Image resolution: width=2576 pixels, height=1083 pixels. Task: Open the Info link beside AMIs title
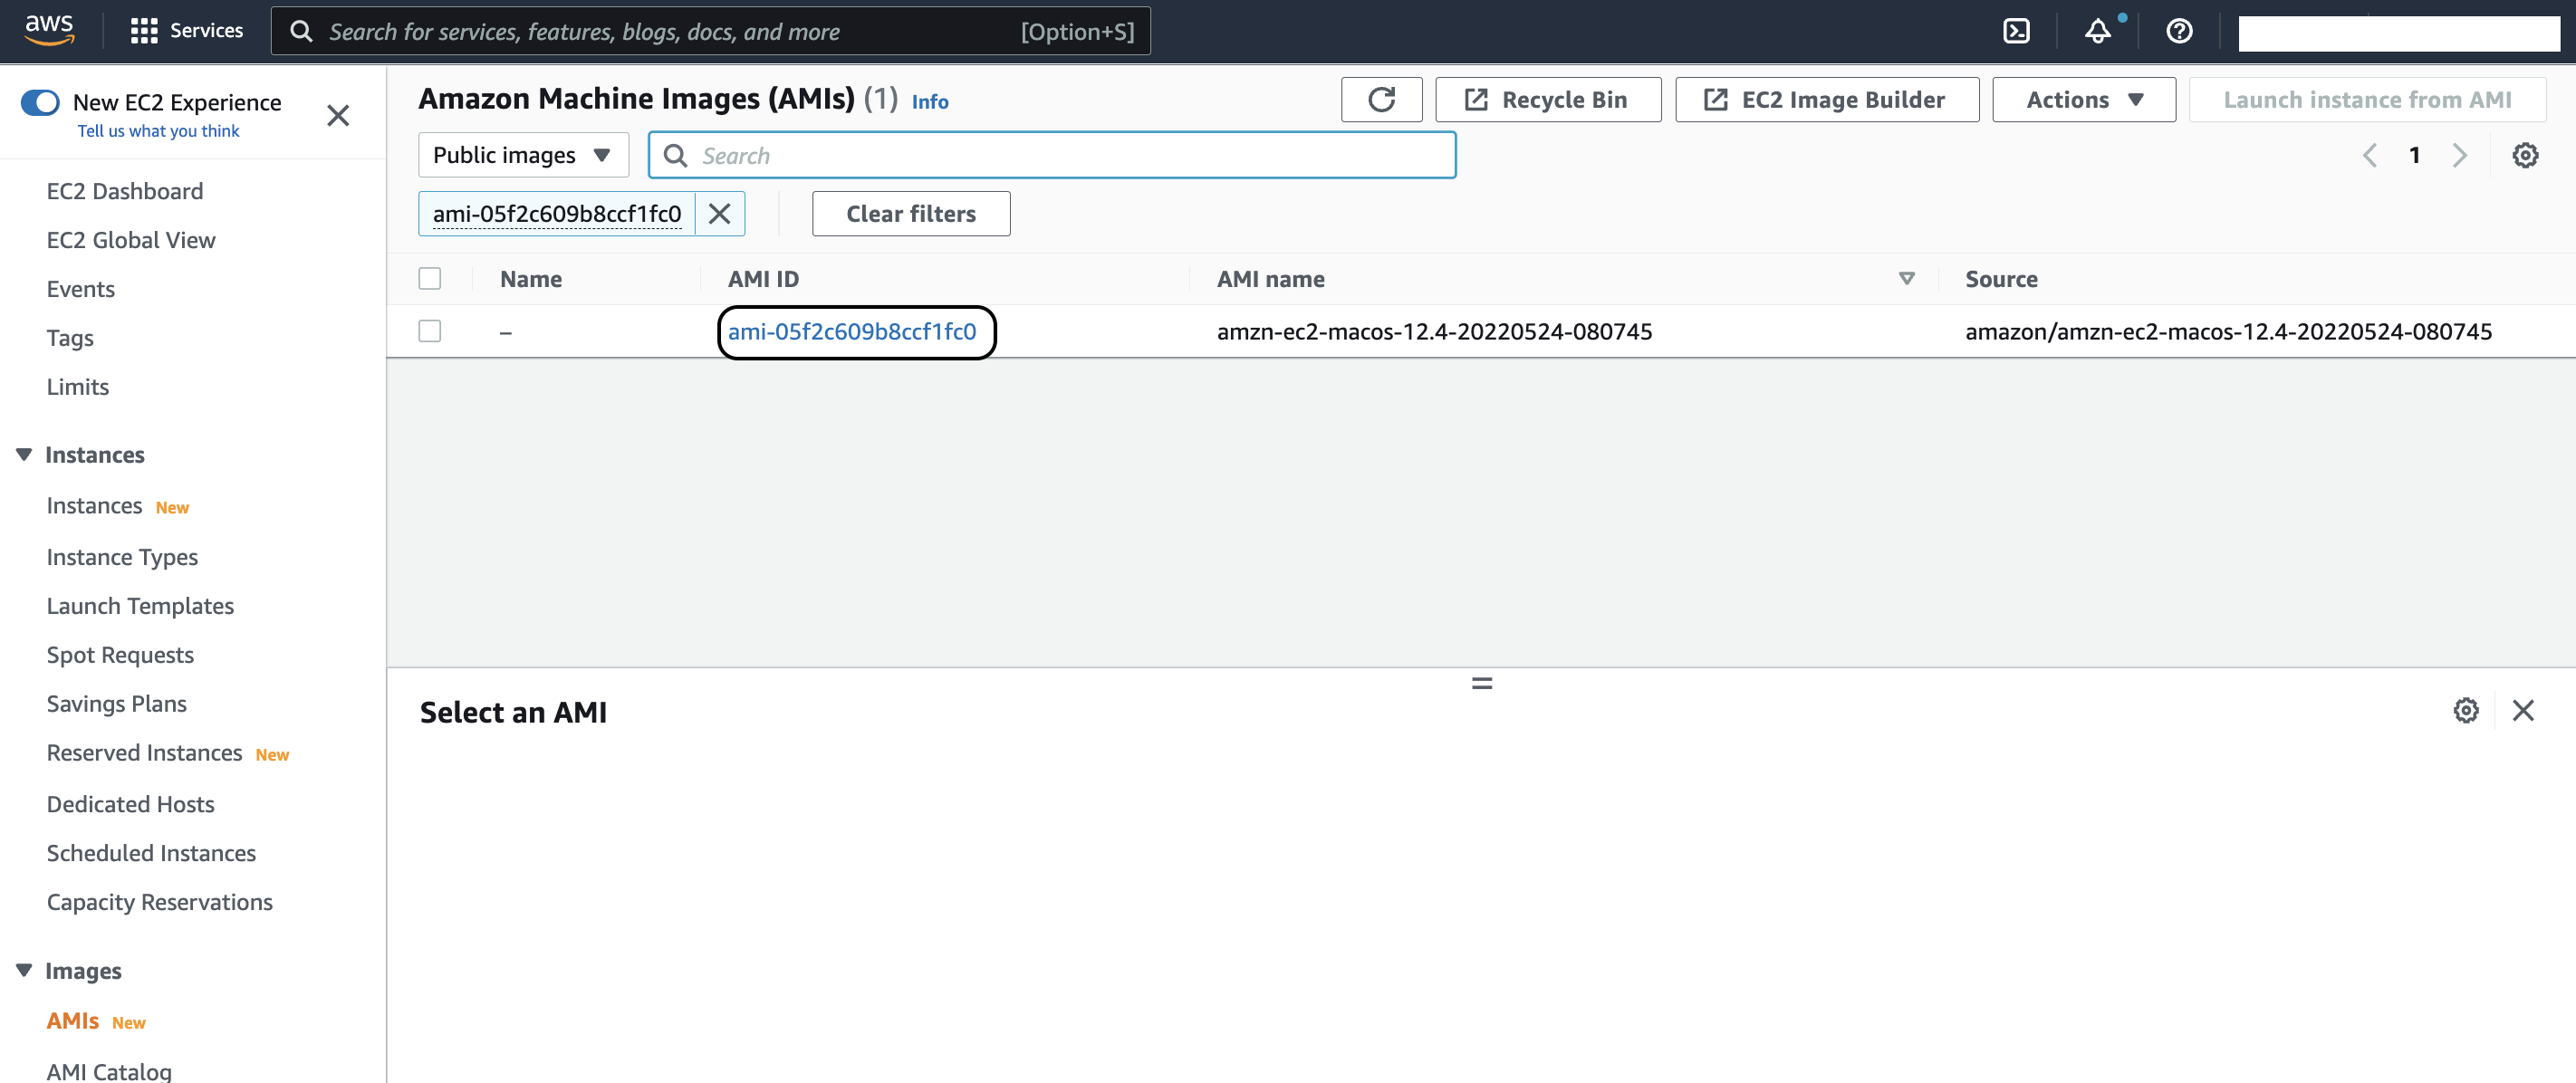930,101
